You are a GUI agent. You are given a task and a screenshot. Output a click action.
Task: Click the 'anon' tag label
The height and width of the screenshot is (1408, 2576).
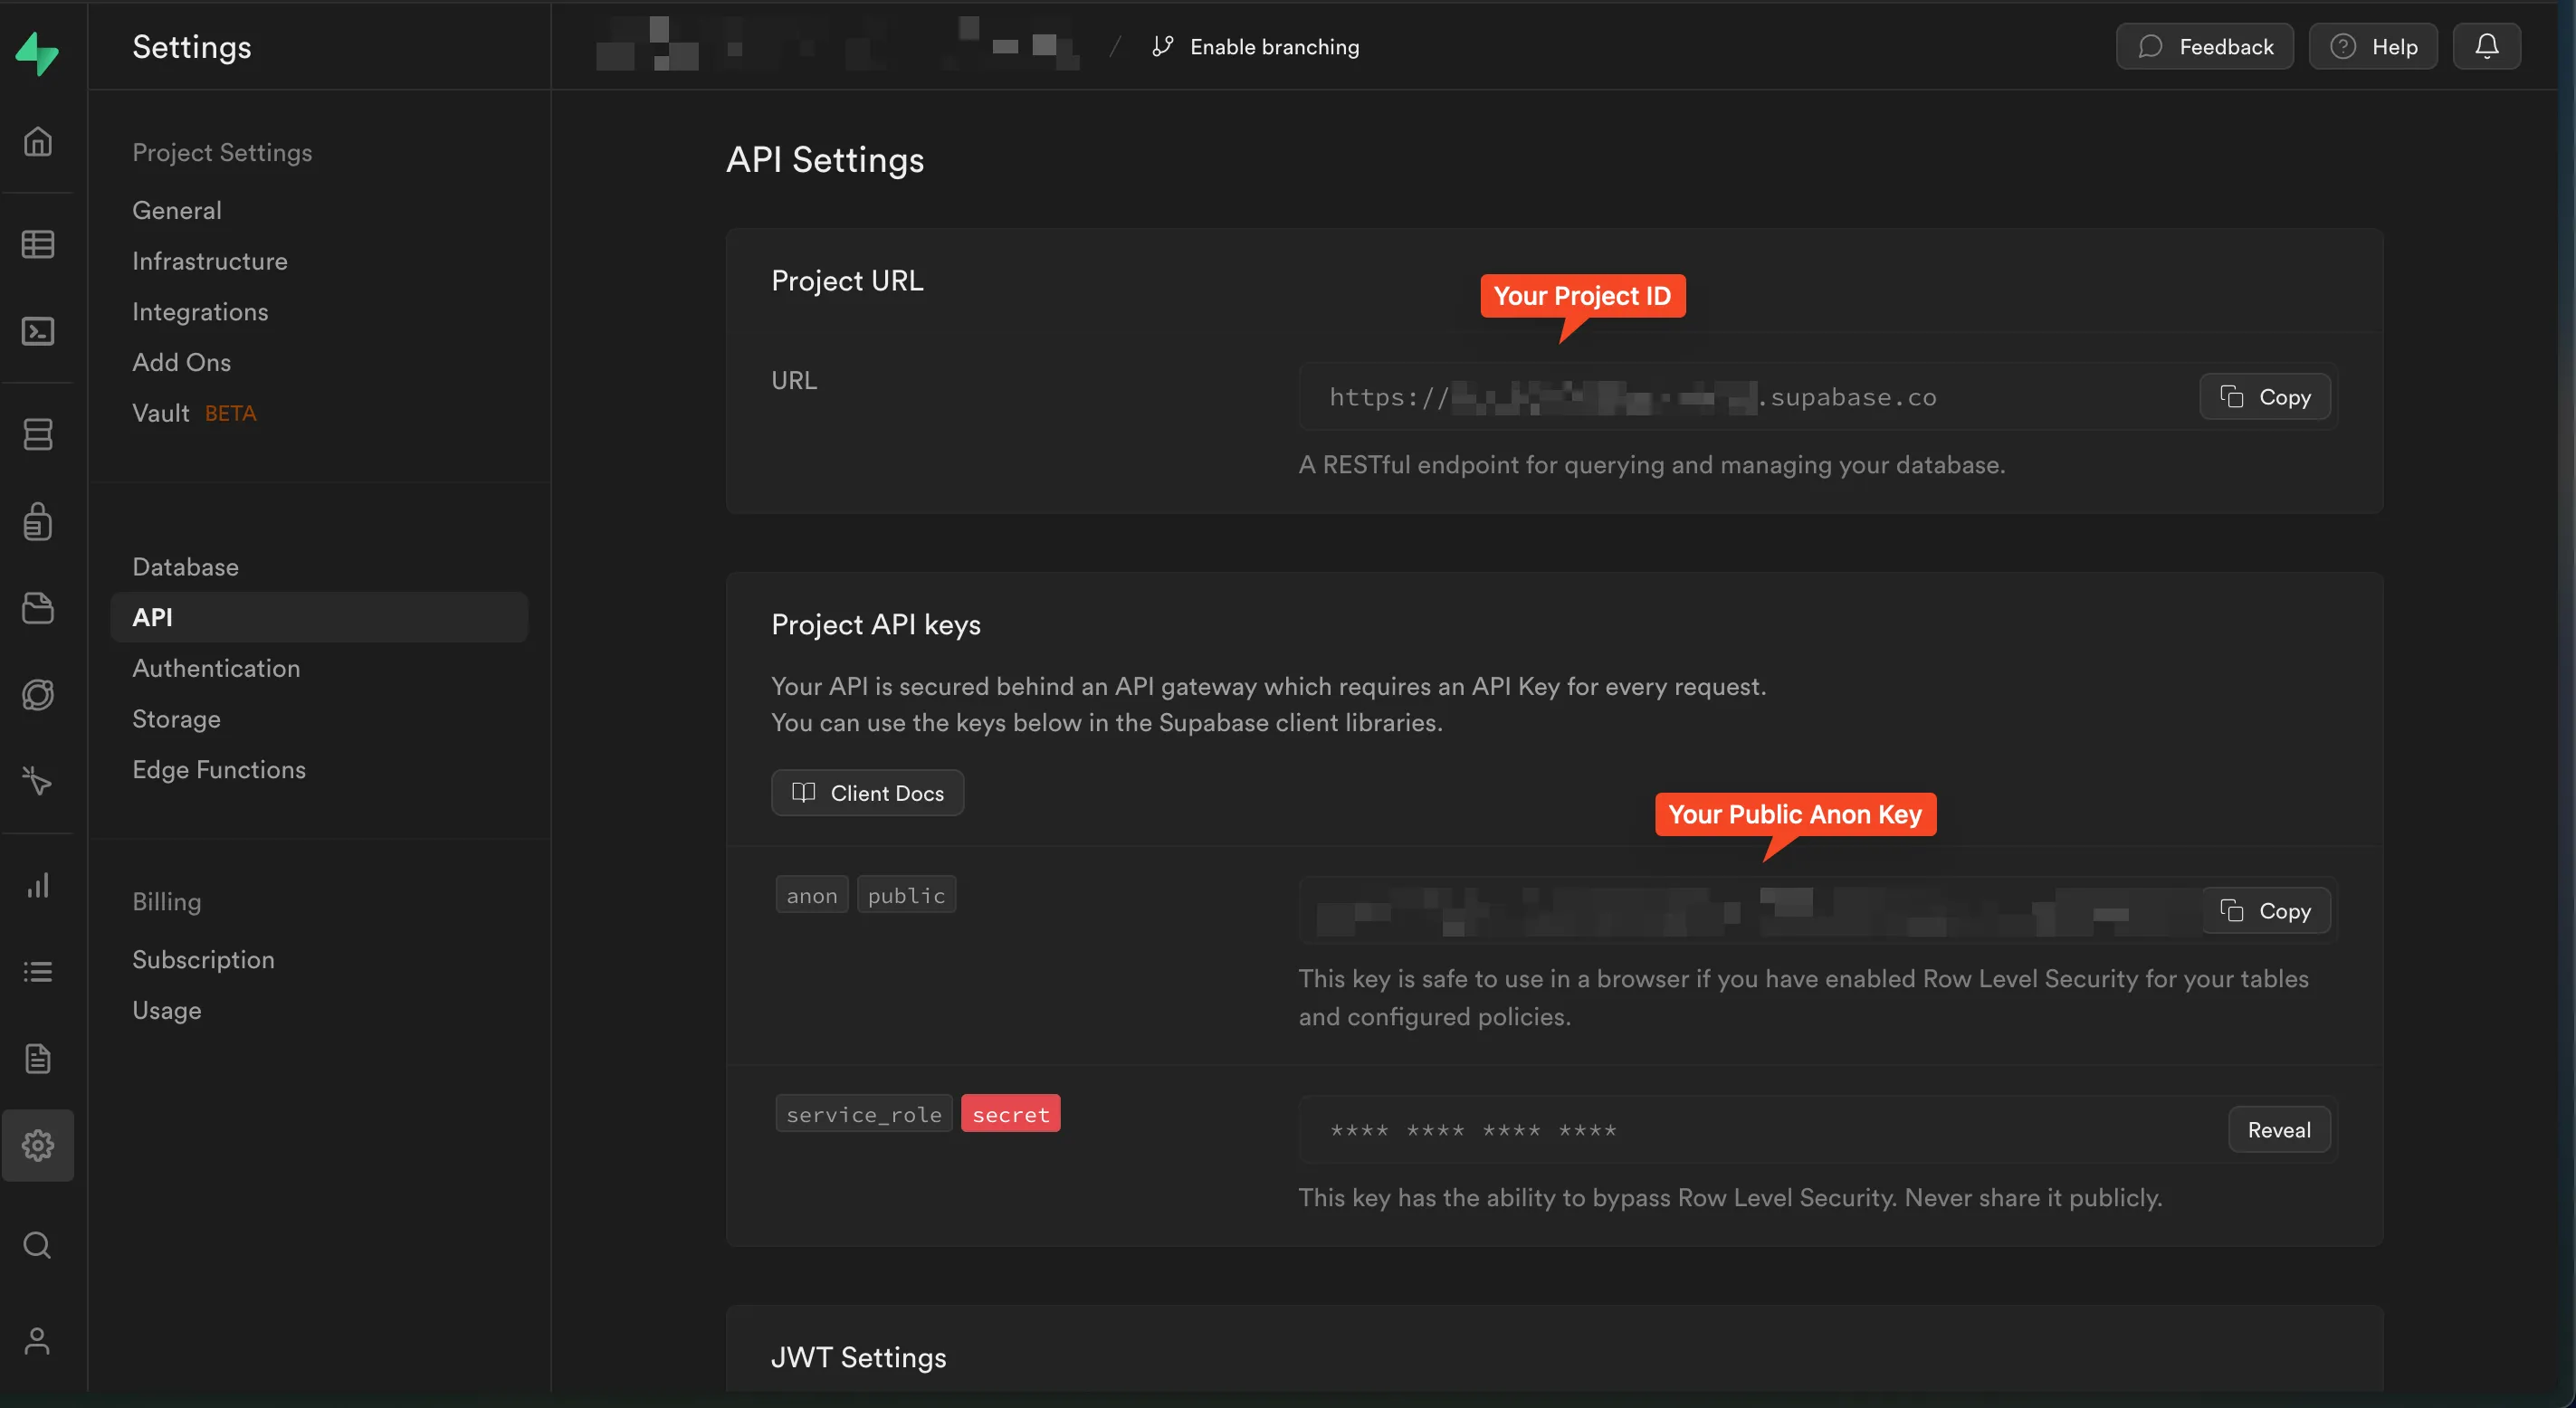[x=812, y=894]
